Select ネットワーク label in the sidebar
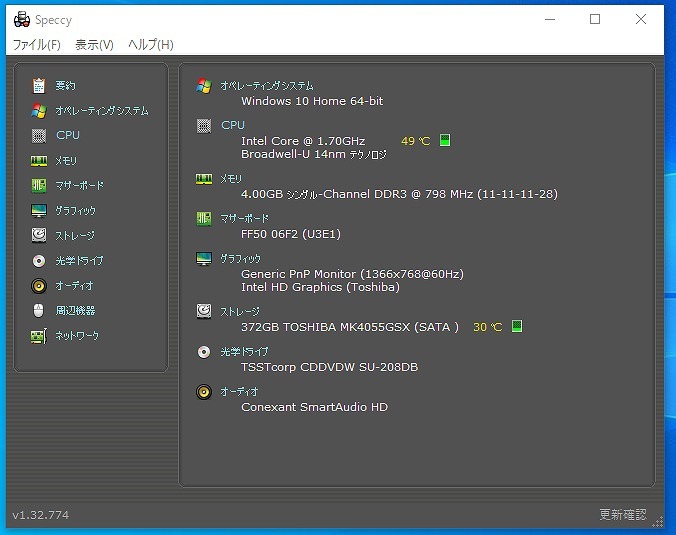Image resolution: width=676 pixels, height=535 pixels. [x=77, y=335]
